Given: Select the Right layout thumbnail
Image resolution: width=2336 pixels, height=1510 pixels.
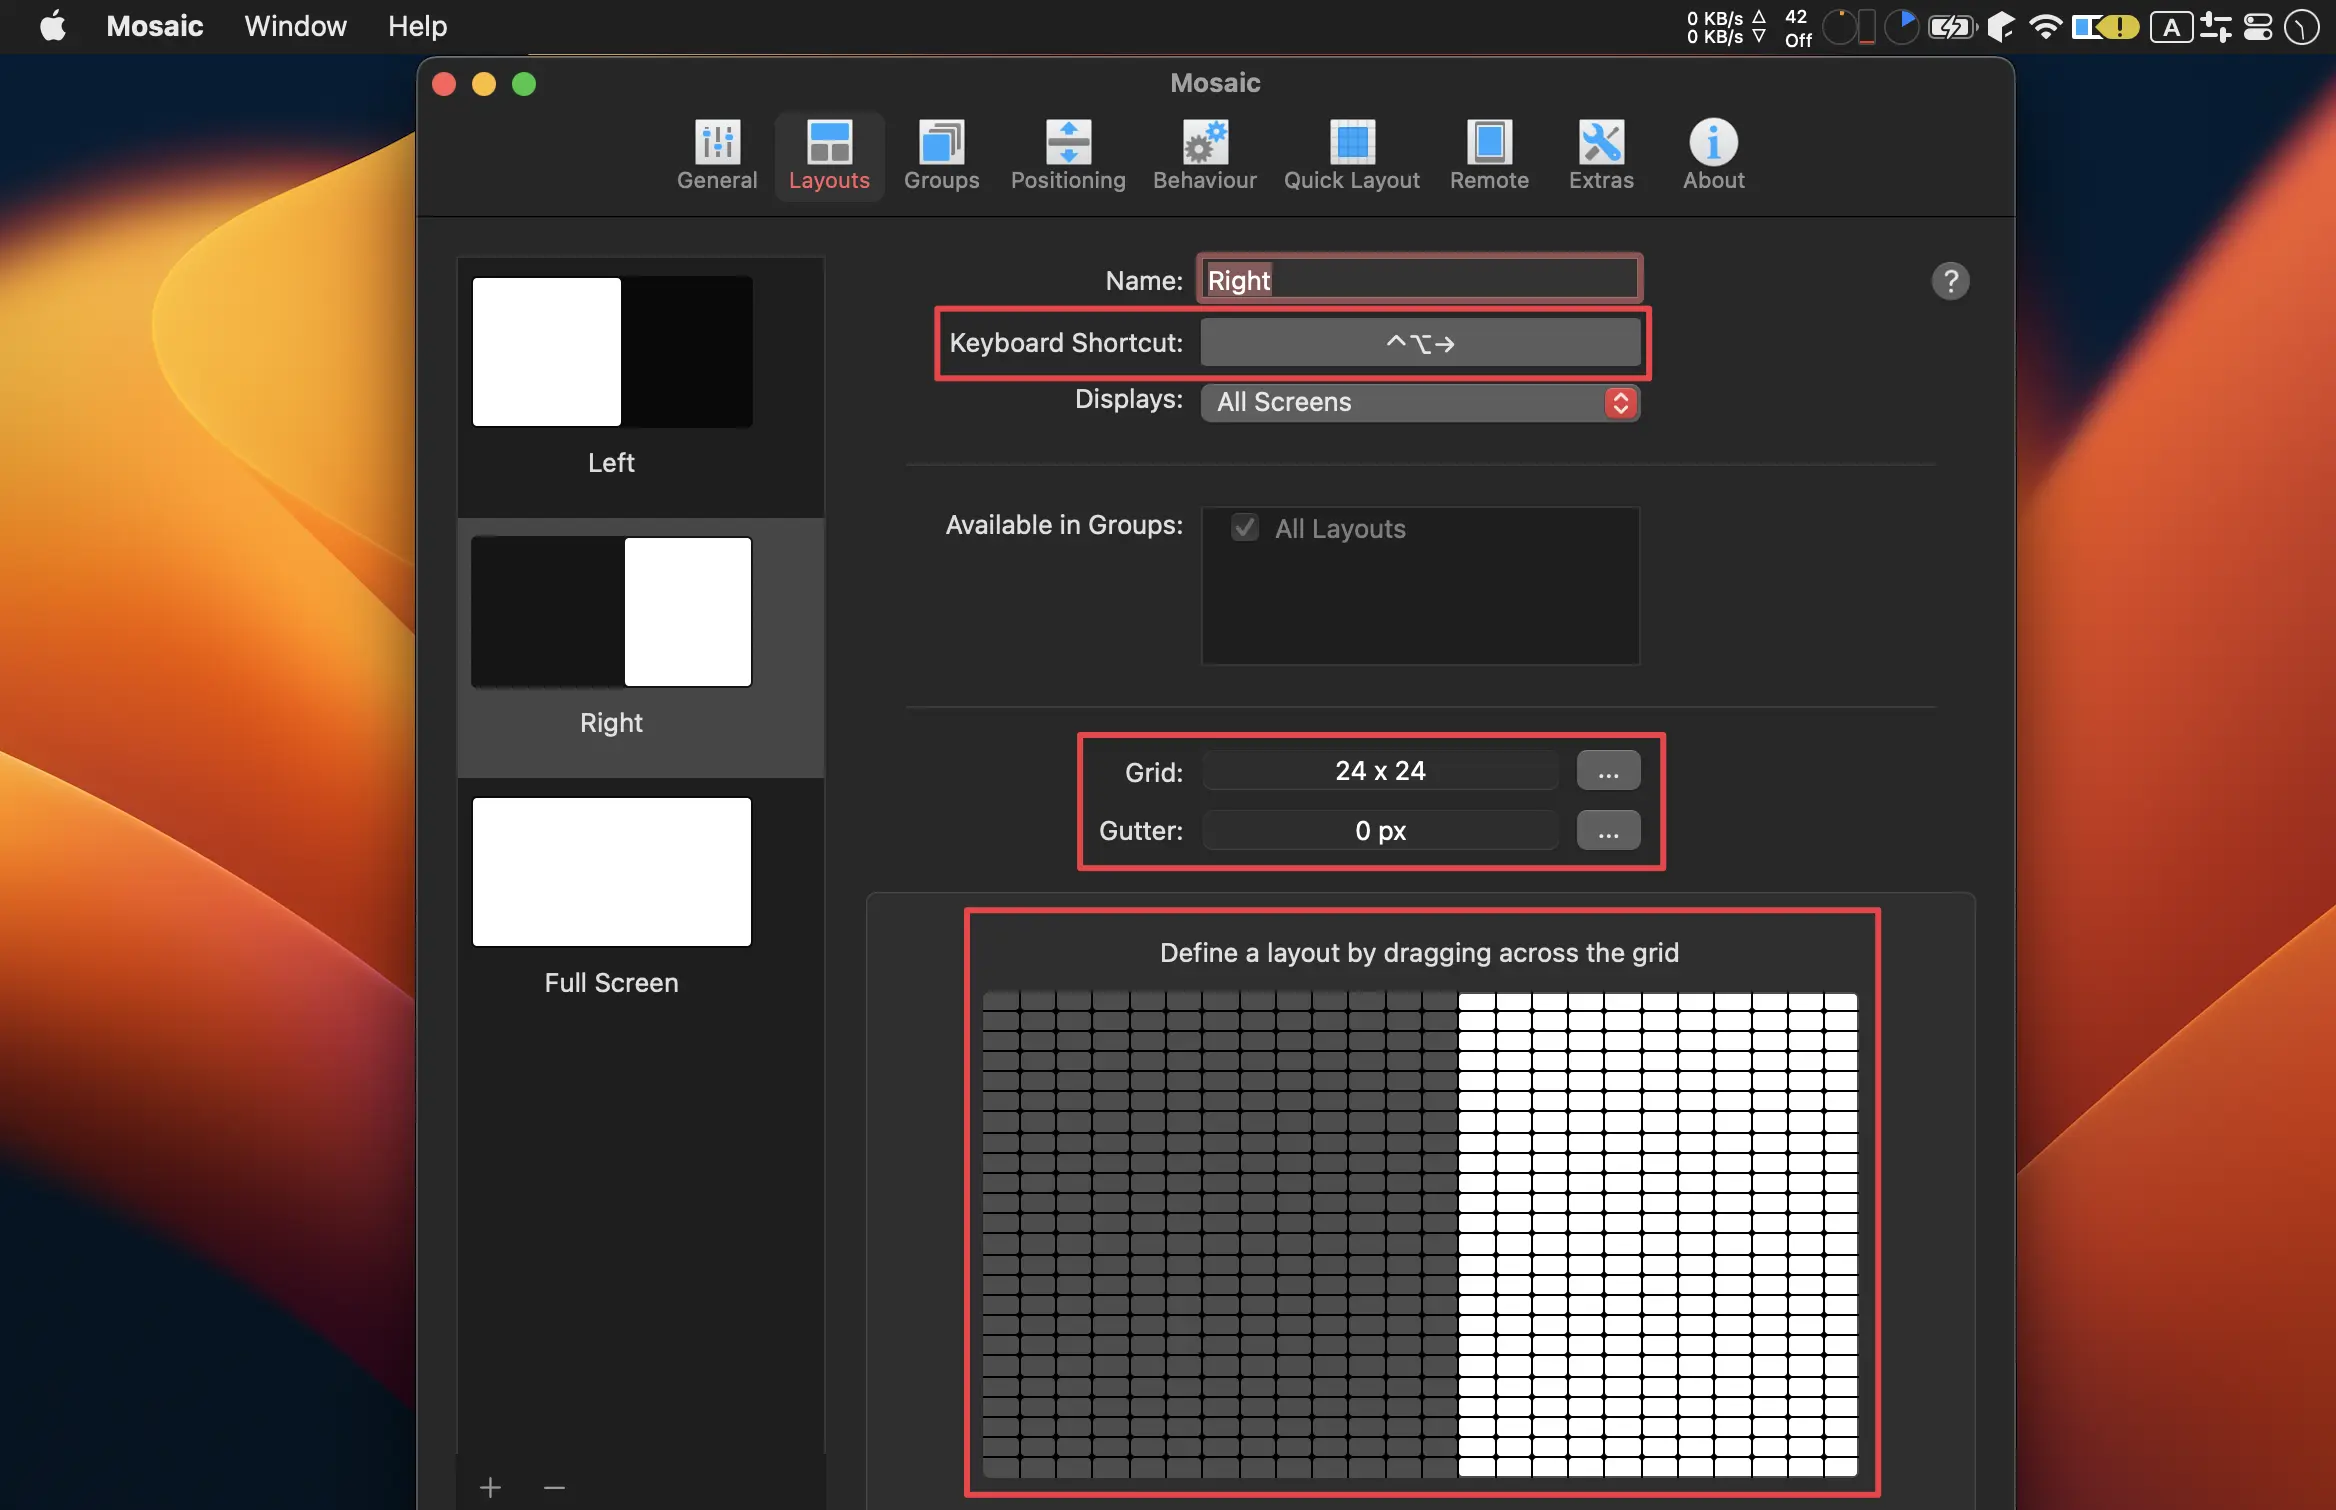Looking at the screenshot, I should click(612, 612).
